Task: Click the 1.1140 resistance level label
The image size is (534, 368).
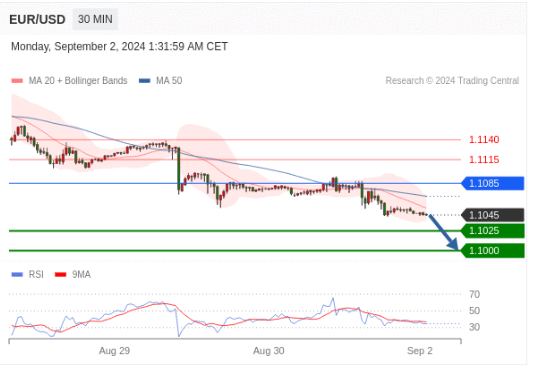Action: [484, 140]
